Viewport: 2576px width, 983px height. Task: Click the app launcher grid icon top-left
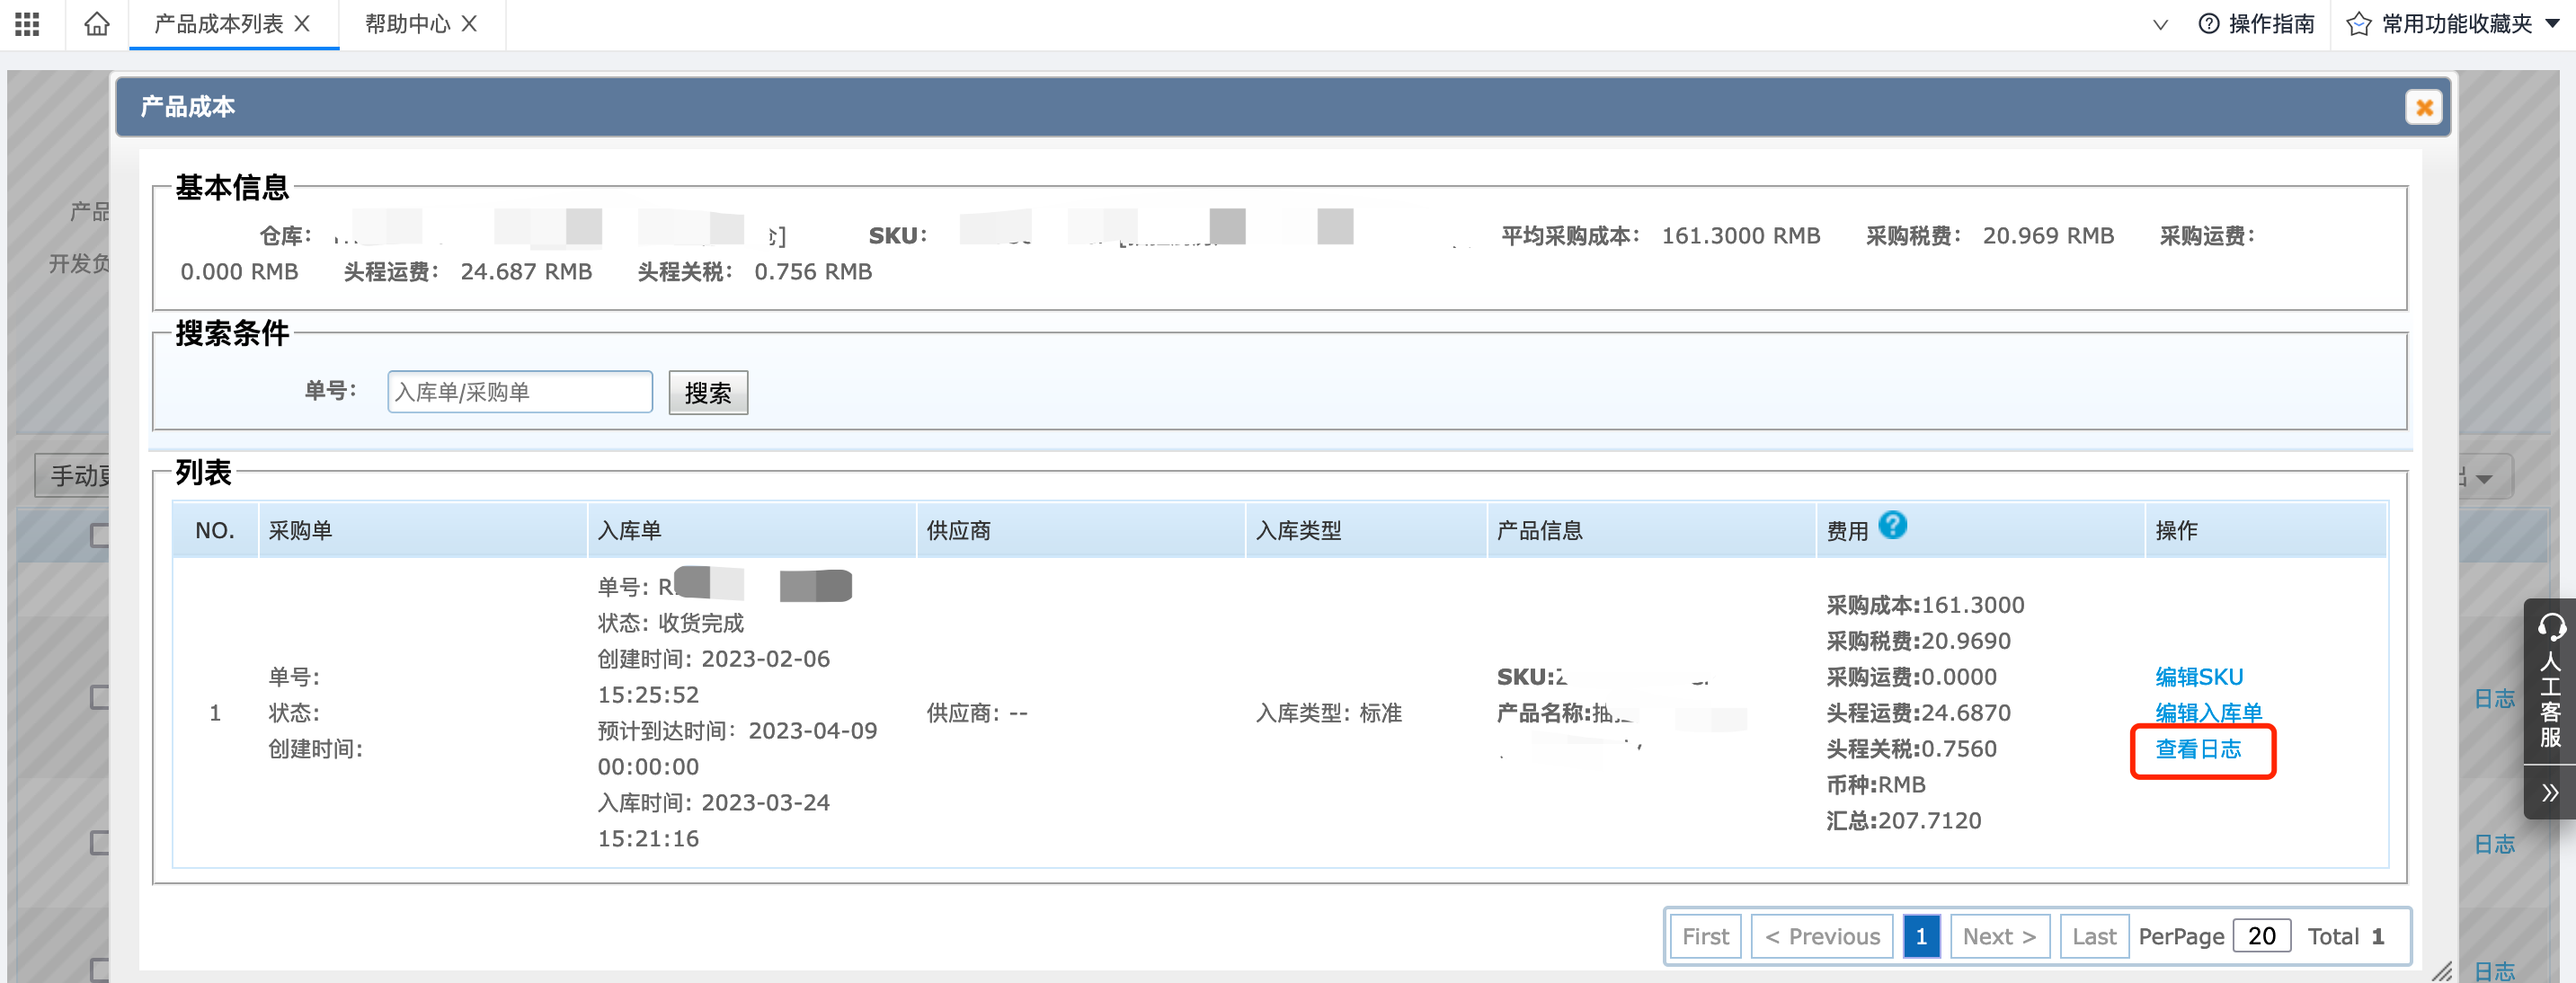click(x=27, y=24)
